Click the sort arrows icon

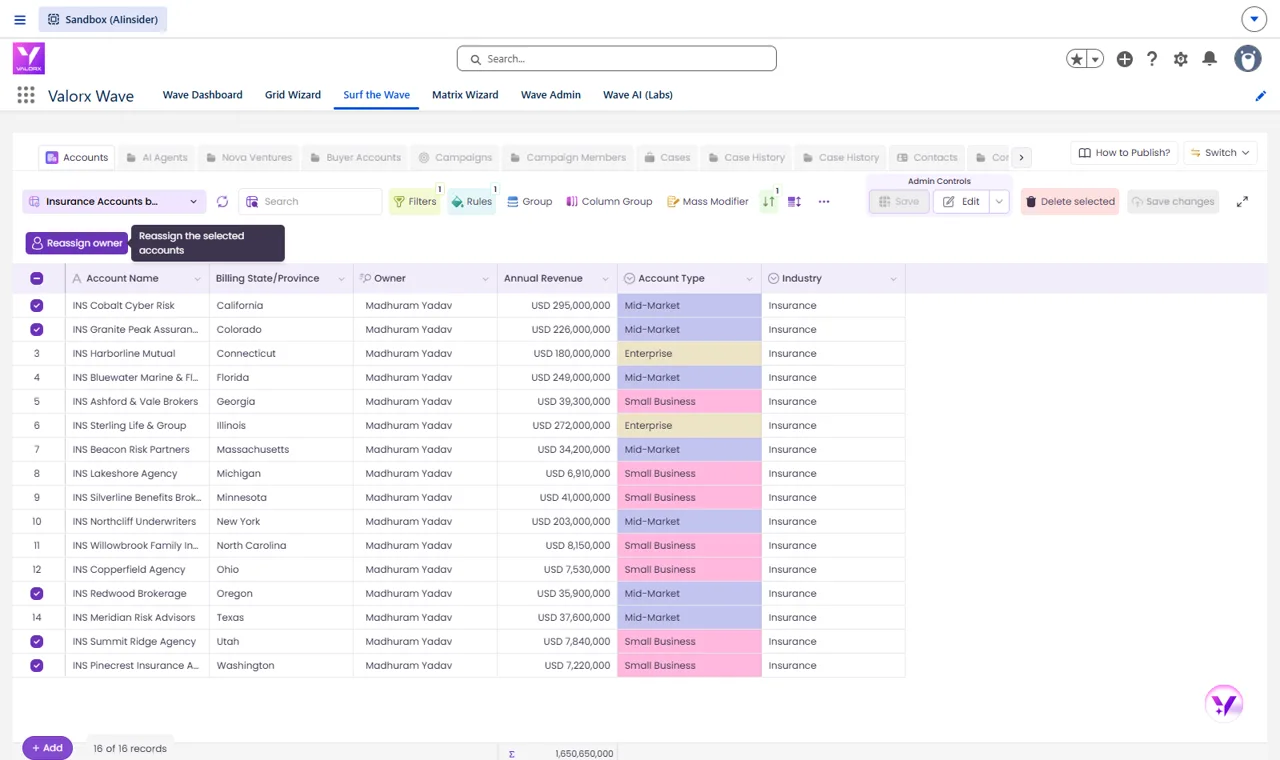[x=768, y=201]
